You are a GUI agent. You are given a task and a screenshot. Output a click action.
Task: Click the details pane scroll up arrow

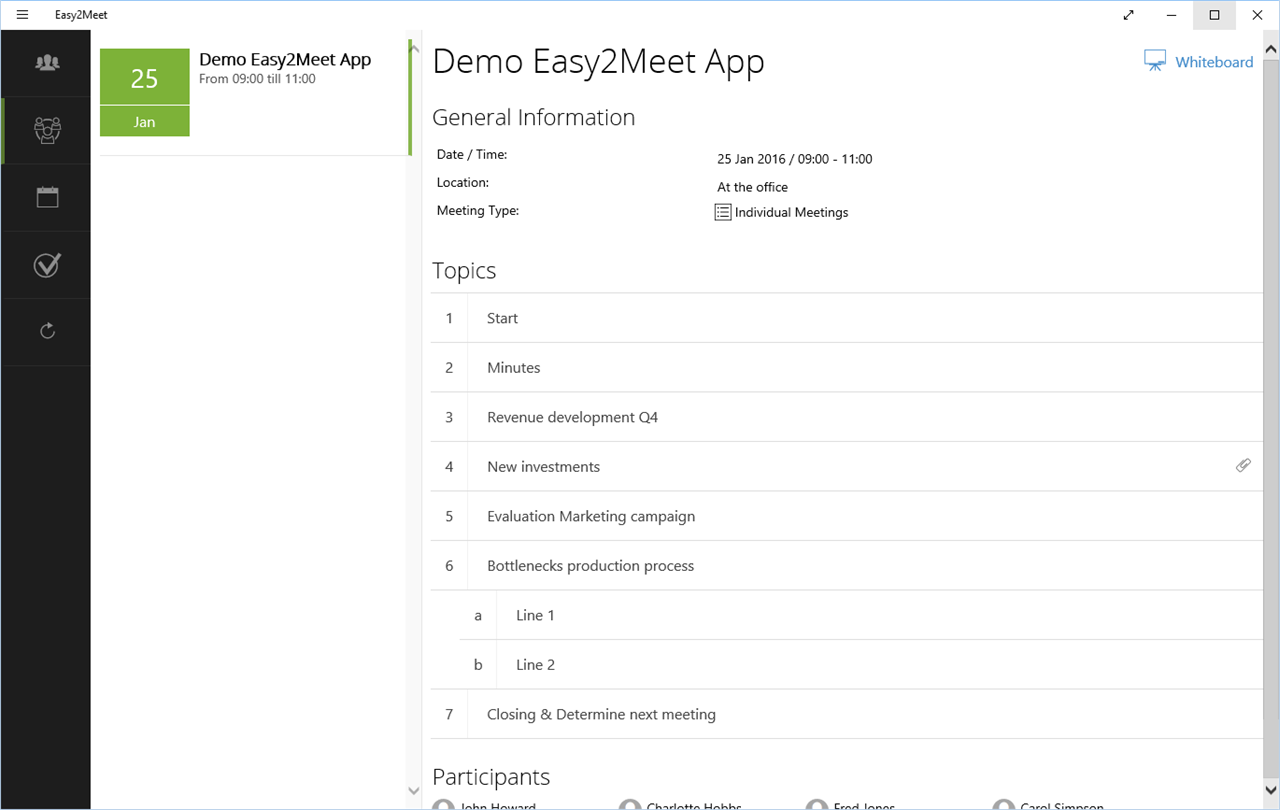1272,47
